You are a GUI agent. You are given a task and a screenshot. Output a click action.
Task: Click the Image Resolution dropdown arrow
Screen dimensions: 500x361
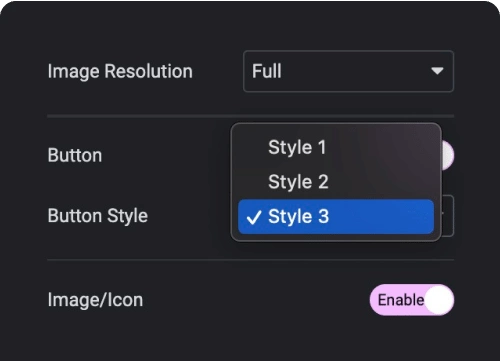[x=437, y=71]
